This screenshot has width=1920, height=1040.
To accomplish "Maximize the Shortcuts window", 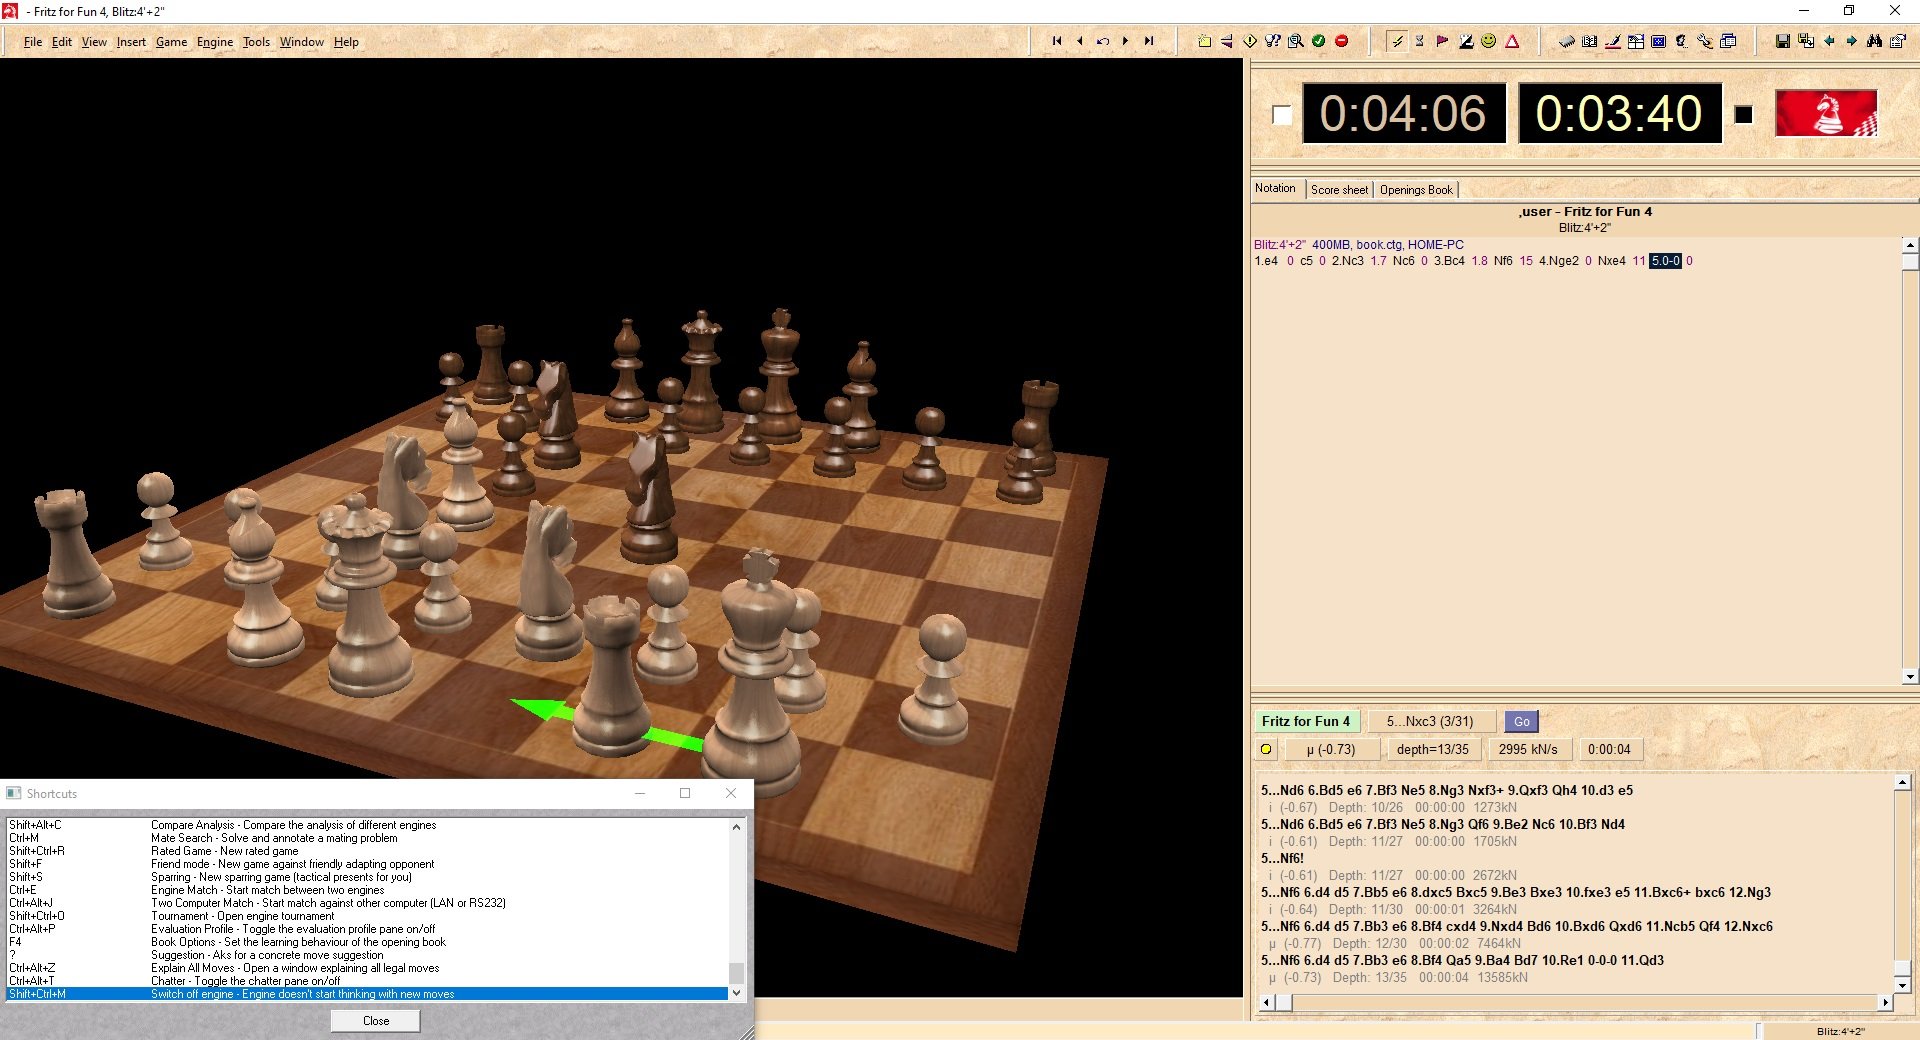I will click(685, 793).
